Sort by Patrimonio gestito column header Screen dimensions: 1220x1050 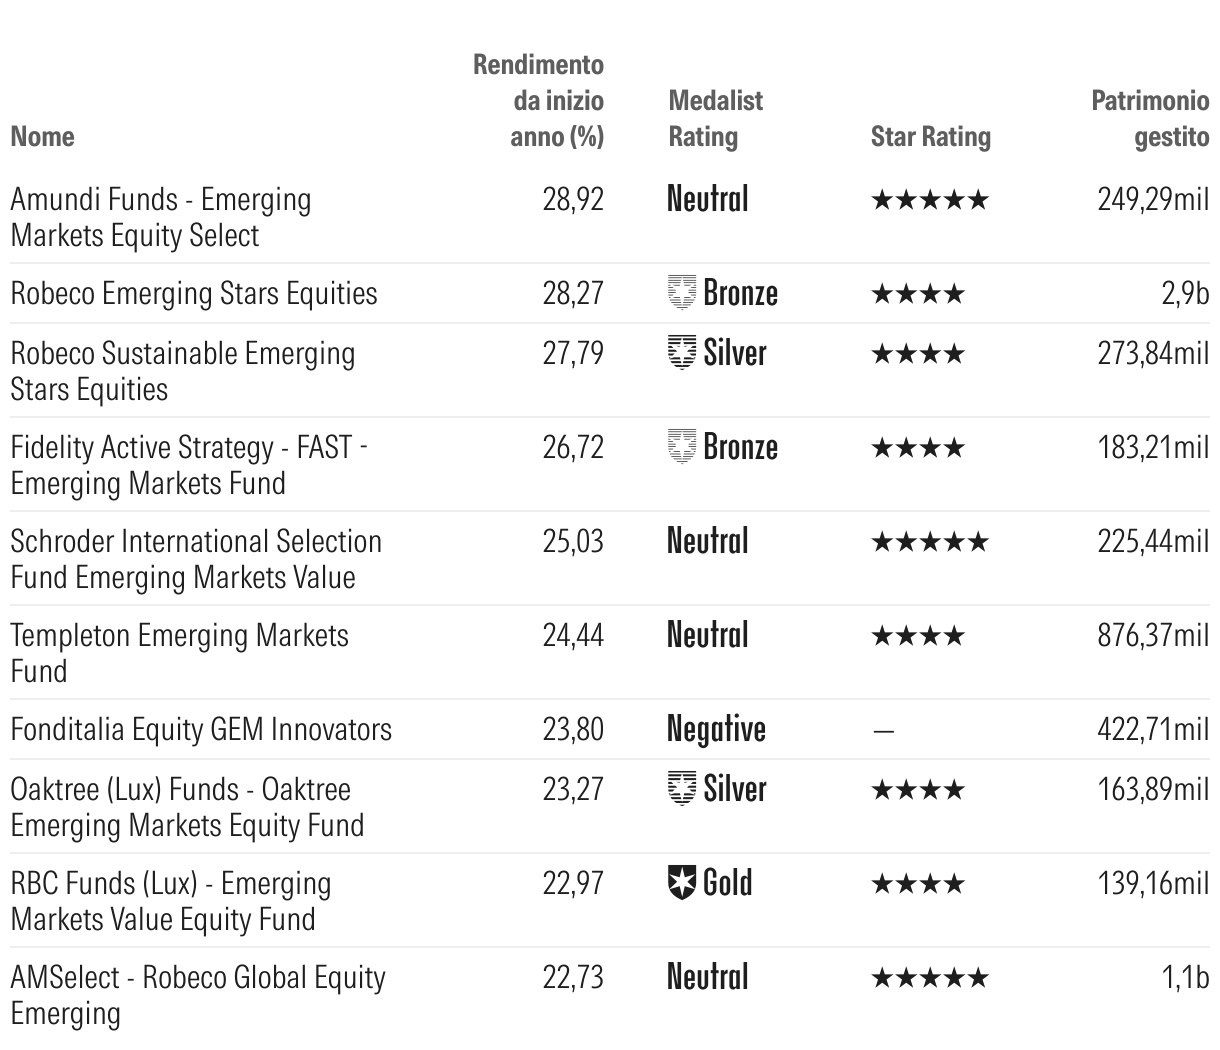pos(1150,118)
